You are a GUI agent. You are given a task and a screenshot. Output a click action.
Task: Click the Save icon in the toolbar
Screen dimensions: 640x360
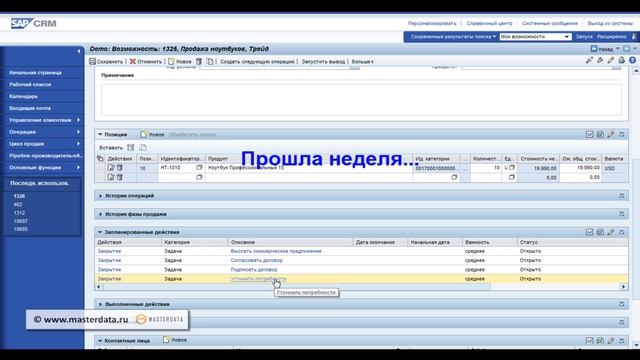(93, 62)
